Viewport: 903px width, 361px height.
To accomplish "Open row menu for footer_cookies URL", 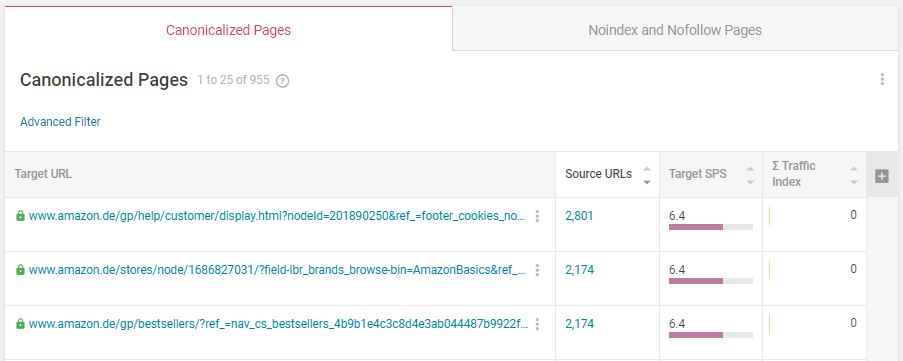I will click(x=537, y=216).
